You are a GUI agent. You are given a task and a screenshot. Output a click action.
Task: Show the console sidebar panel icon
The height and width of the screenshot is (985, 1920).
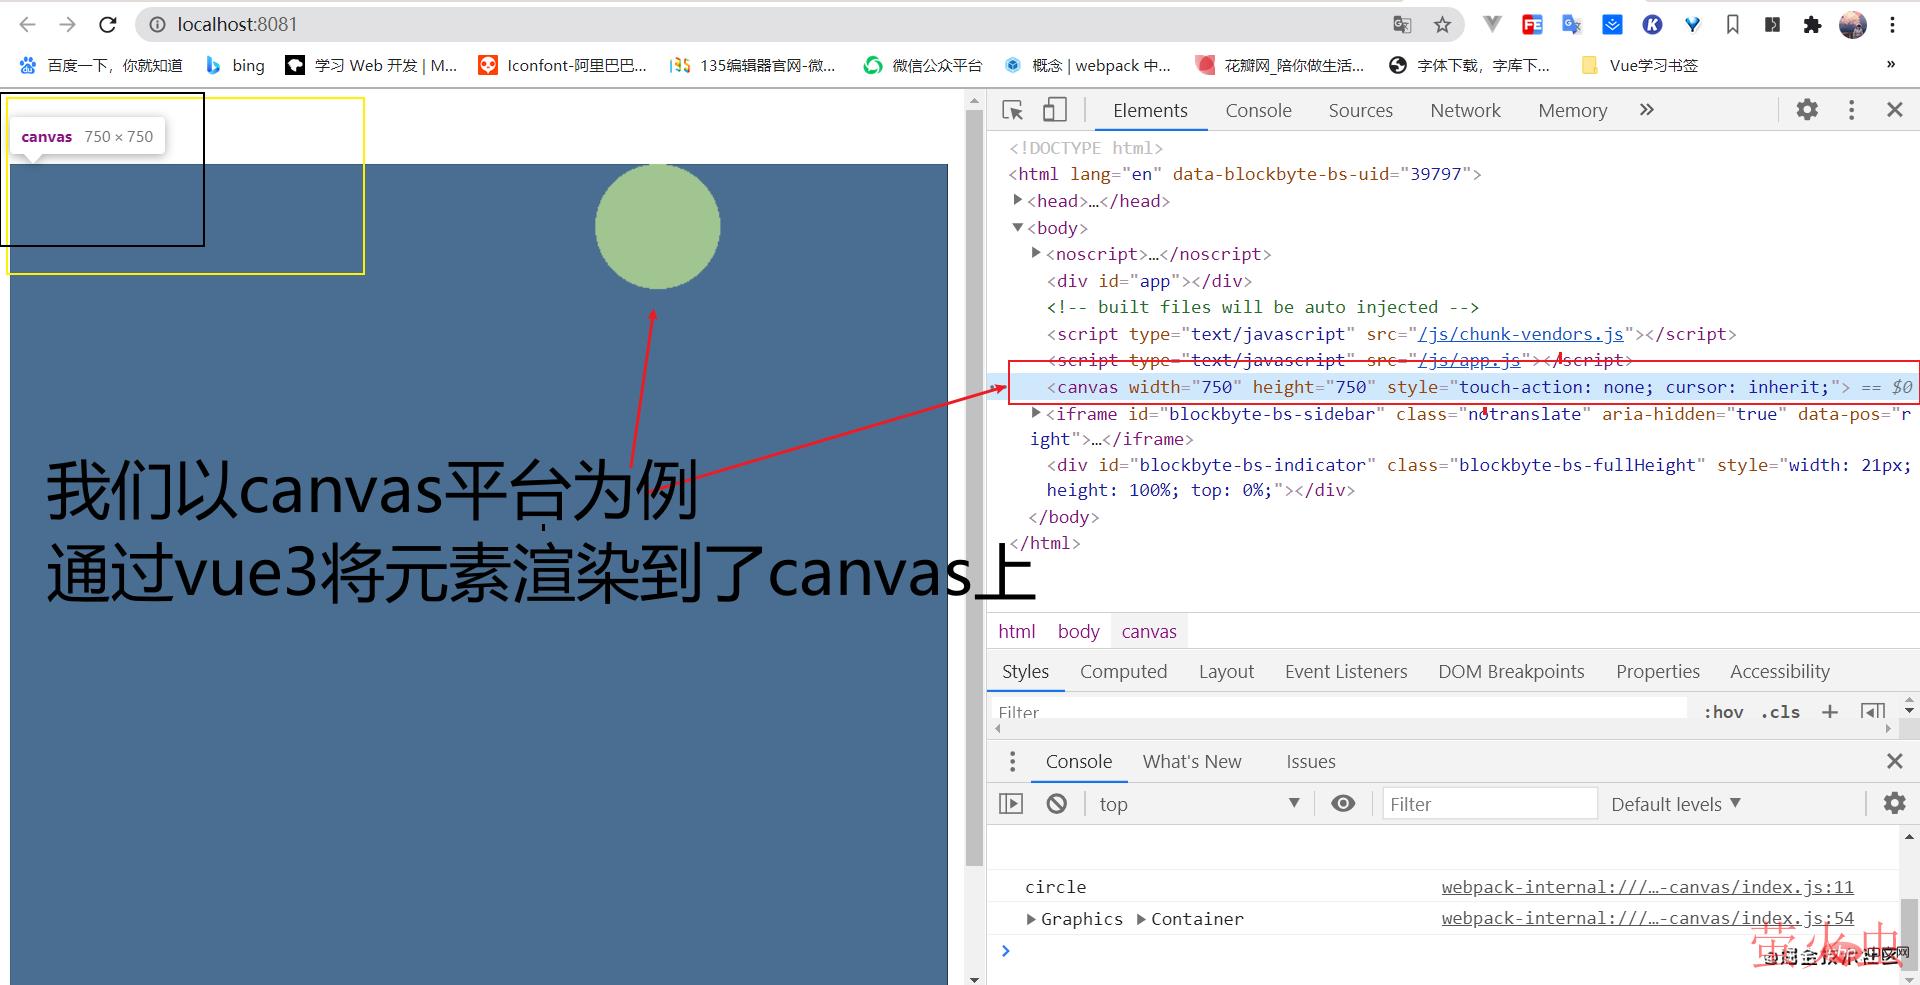pyautogui.click(x=1011, y=804)
